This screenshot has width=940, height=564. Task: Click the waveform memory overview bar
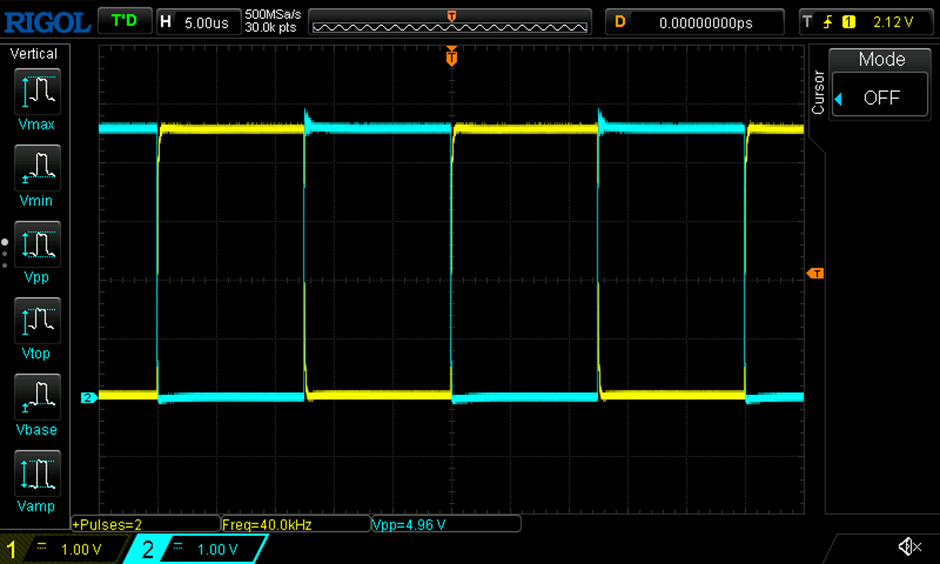450,22
